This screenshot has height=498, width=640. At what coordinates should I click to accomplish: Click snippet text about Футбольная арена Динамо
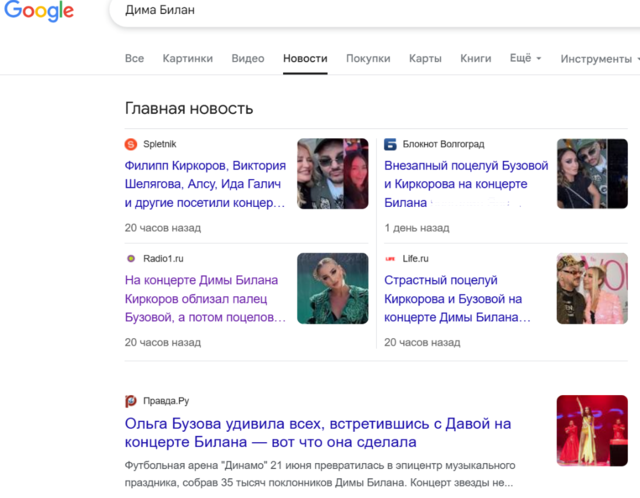[320, 474]
